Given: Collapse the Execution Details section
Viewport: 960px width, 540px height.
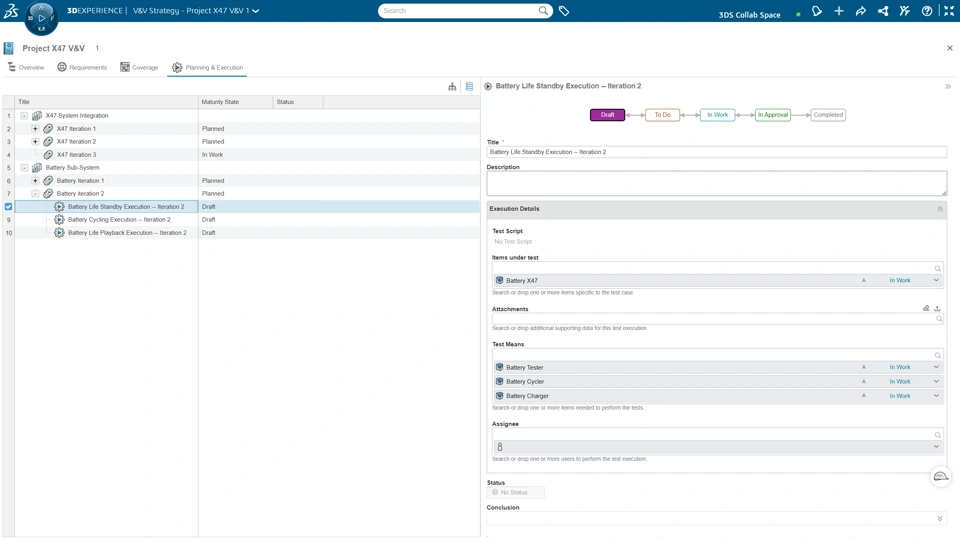Looking at the screenshot, I should pyautogui.click(x=940, y=209).
